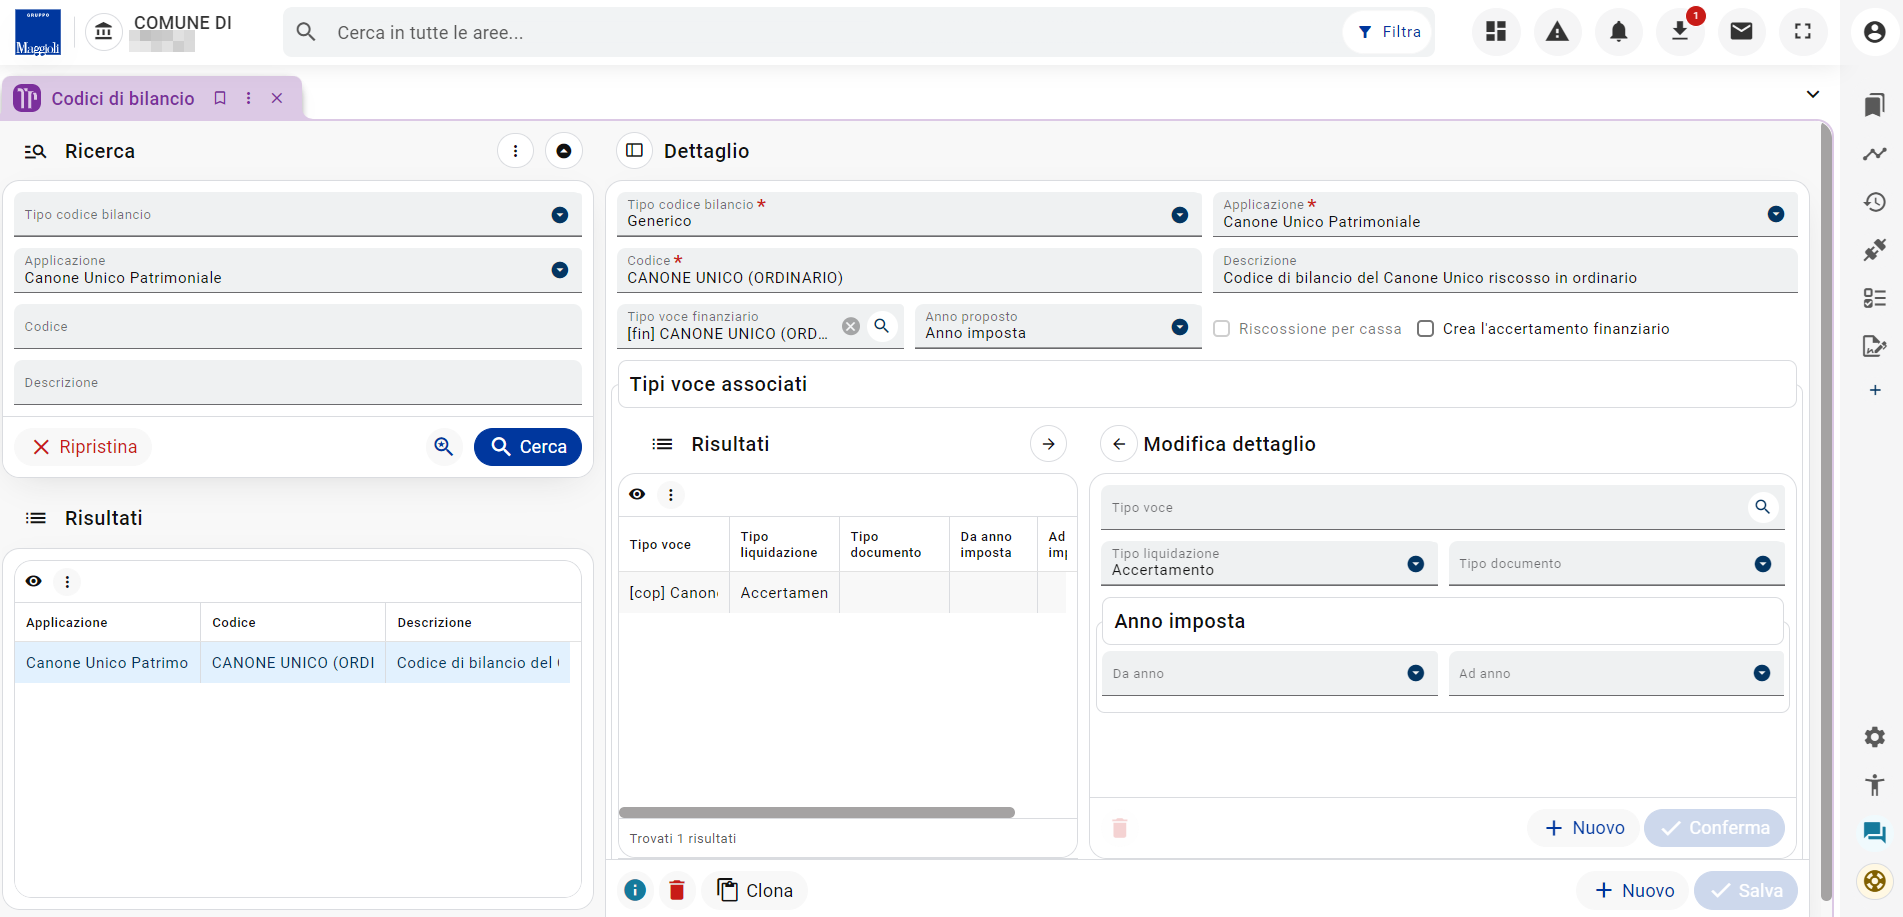Image resolution: width=1903 pixels, height=917 pixels.
Task: Delete the budget code with red trash icon
Action: 677,890
